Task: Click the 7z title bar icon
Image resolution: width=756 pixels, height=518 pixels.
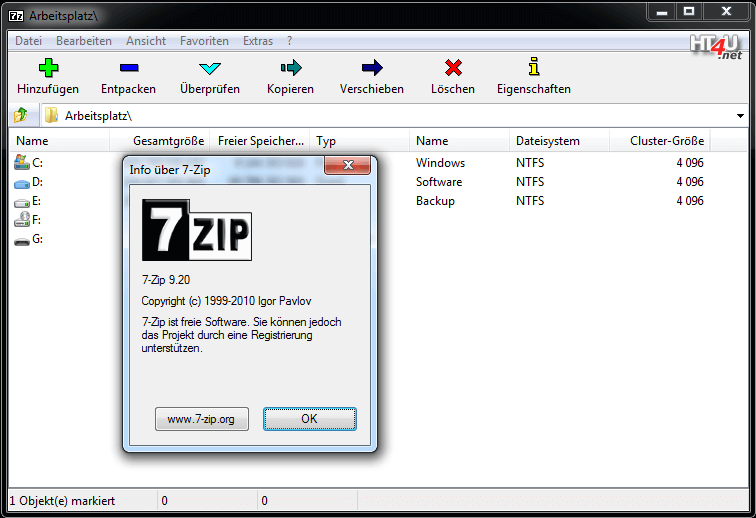Action: tap(16, 16)
